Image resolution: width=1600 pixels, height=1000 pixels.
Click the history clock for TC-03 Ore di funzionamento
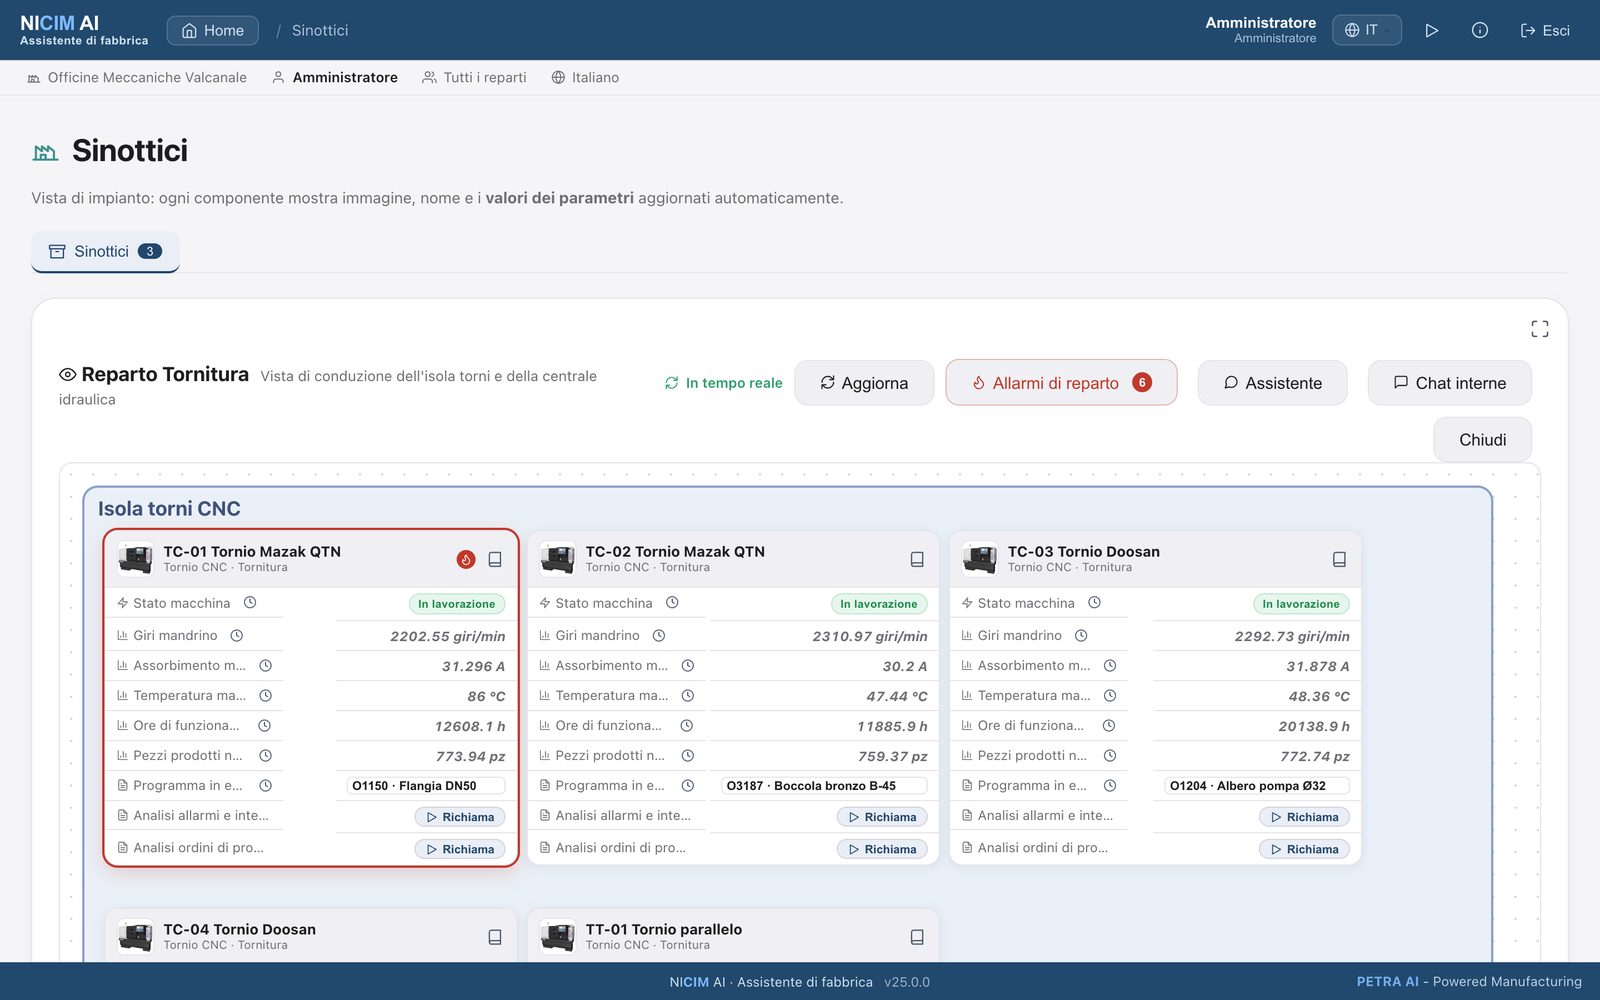pos(1109,725)
